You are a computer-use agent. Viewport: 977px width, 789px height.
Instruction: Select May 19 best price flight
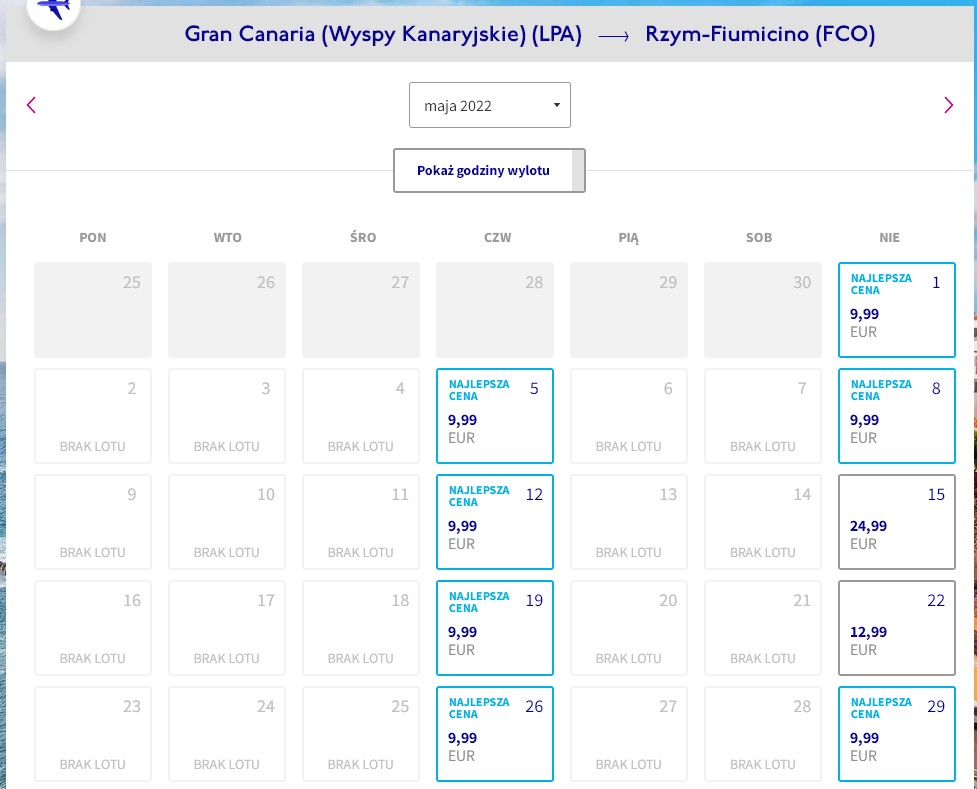(495, 628)
